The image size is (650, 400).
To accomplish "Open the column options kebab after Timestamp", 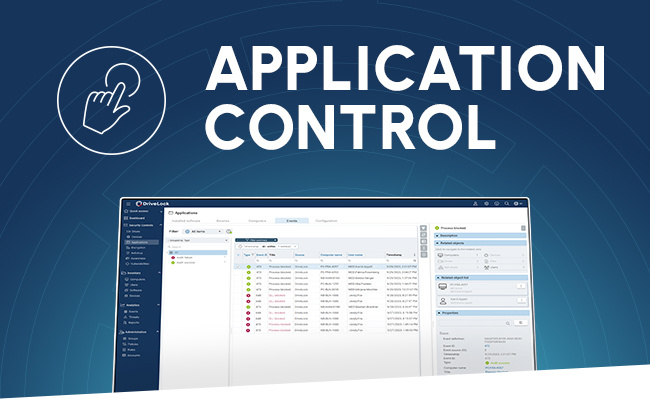I will (x=414, y=255).
